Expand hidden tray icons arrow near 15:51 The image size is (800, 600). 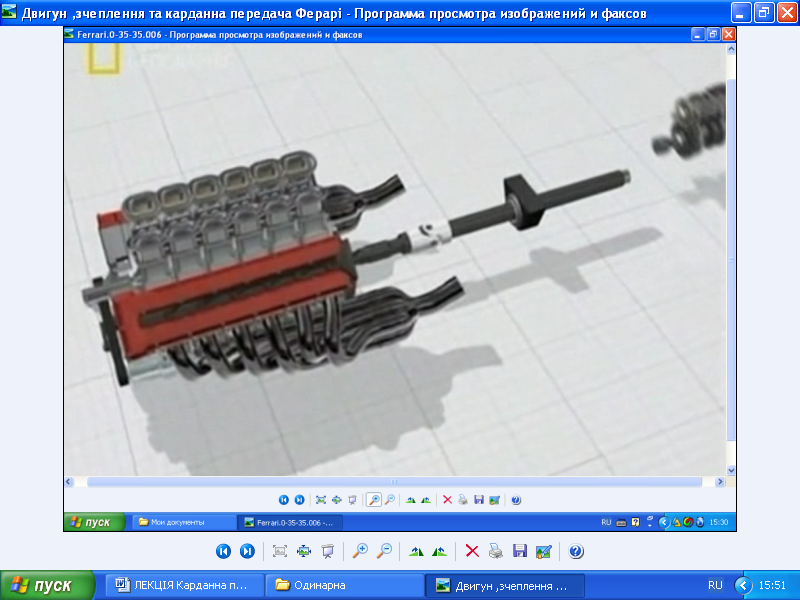(x=743, y=585)
